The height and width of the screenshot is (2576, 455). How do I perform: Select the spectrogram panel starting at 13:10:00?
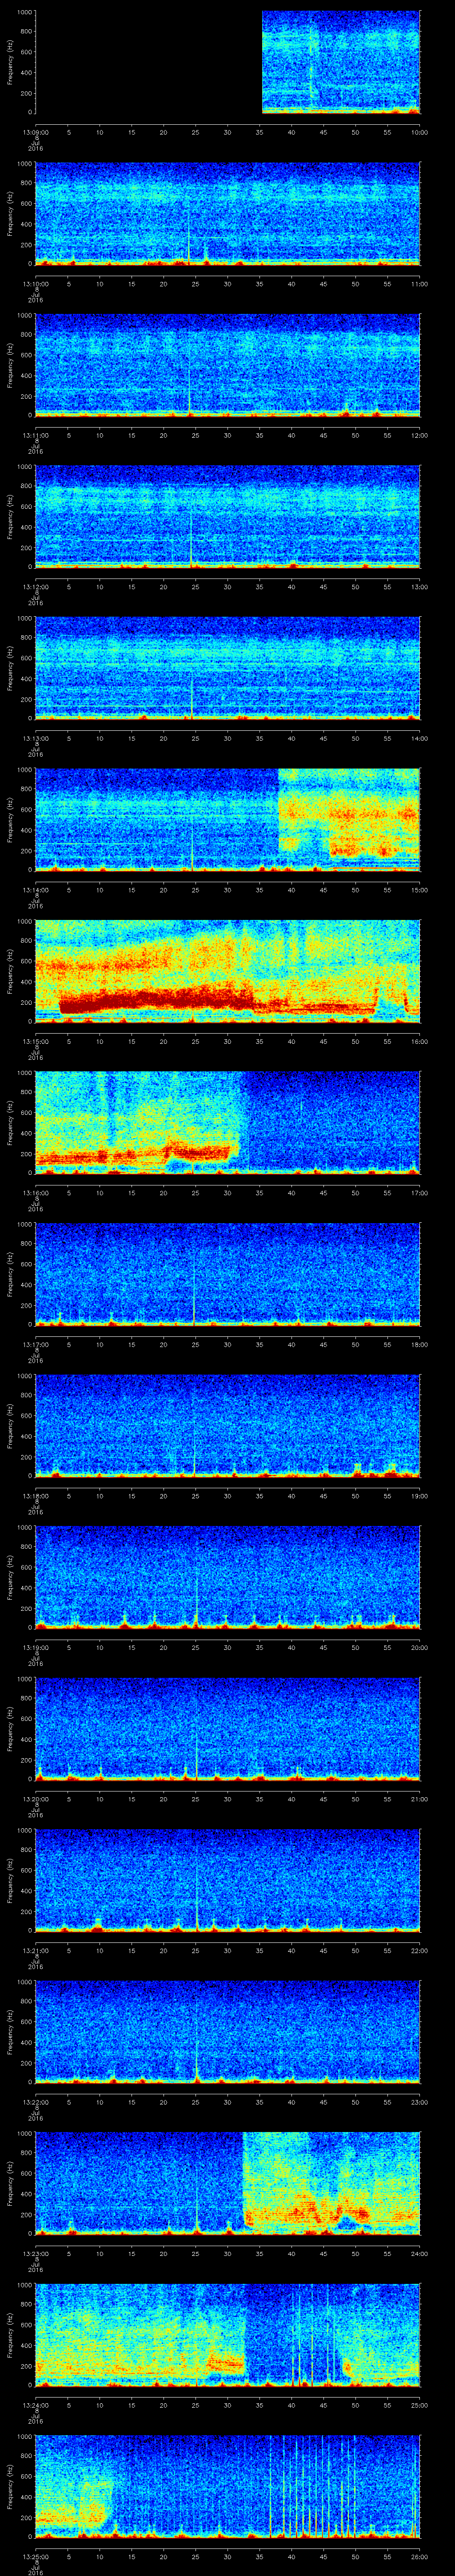(227, 214)
